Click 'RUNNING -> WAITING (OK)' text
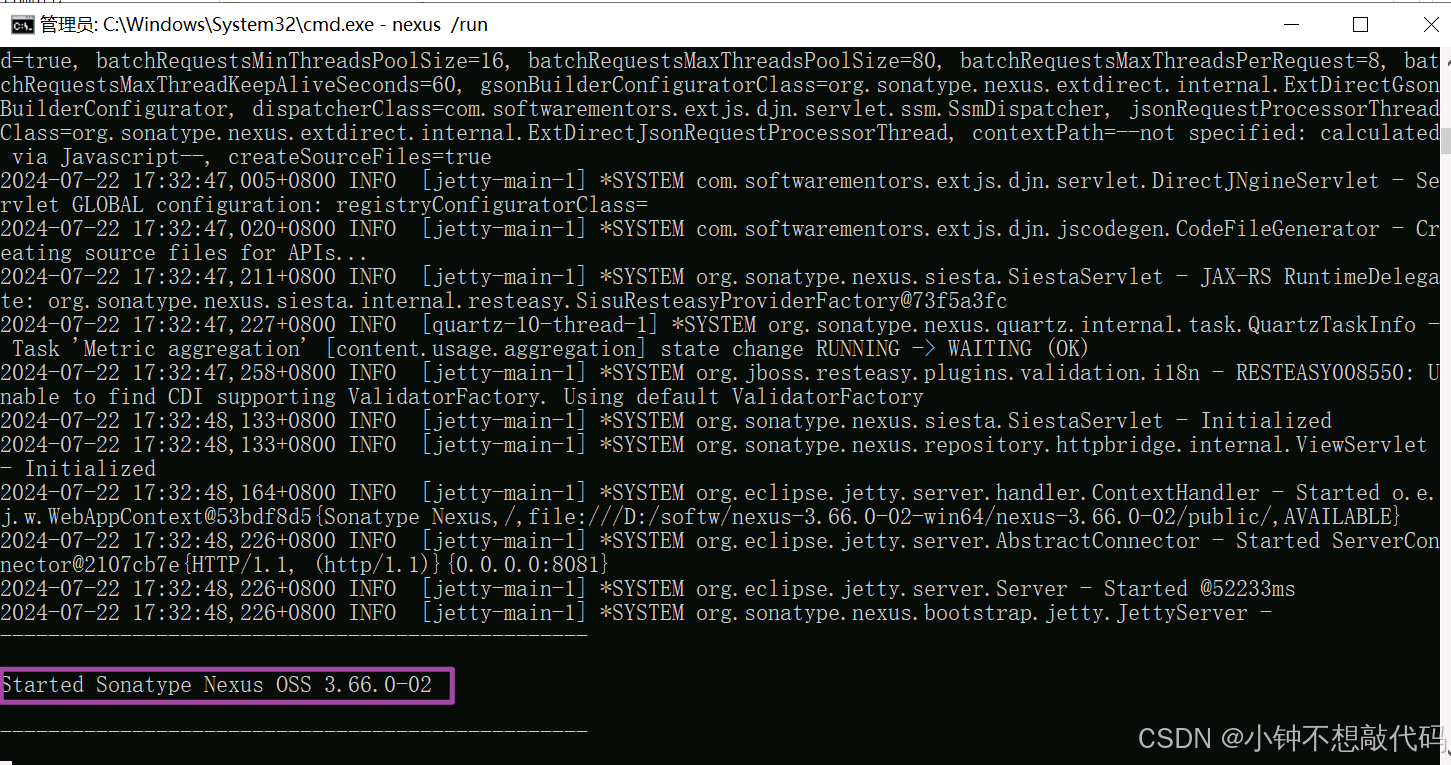This screenshot has height=765, width=1451. [952, 349]
